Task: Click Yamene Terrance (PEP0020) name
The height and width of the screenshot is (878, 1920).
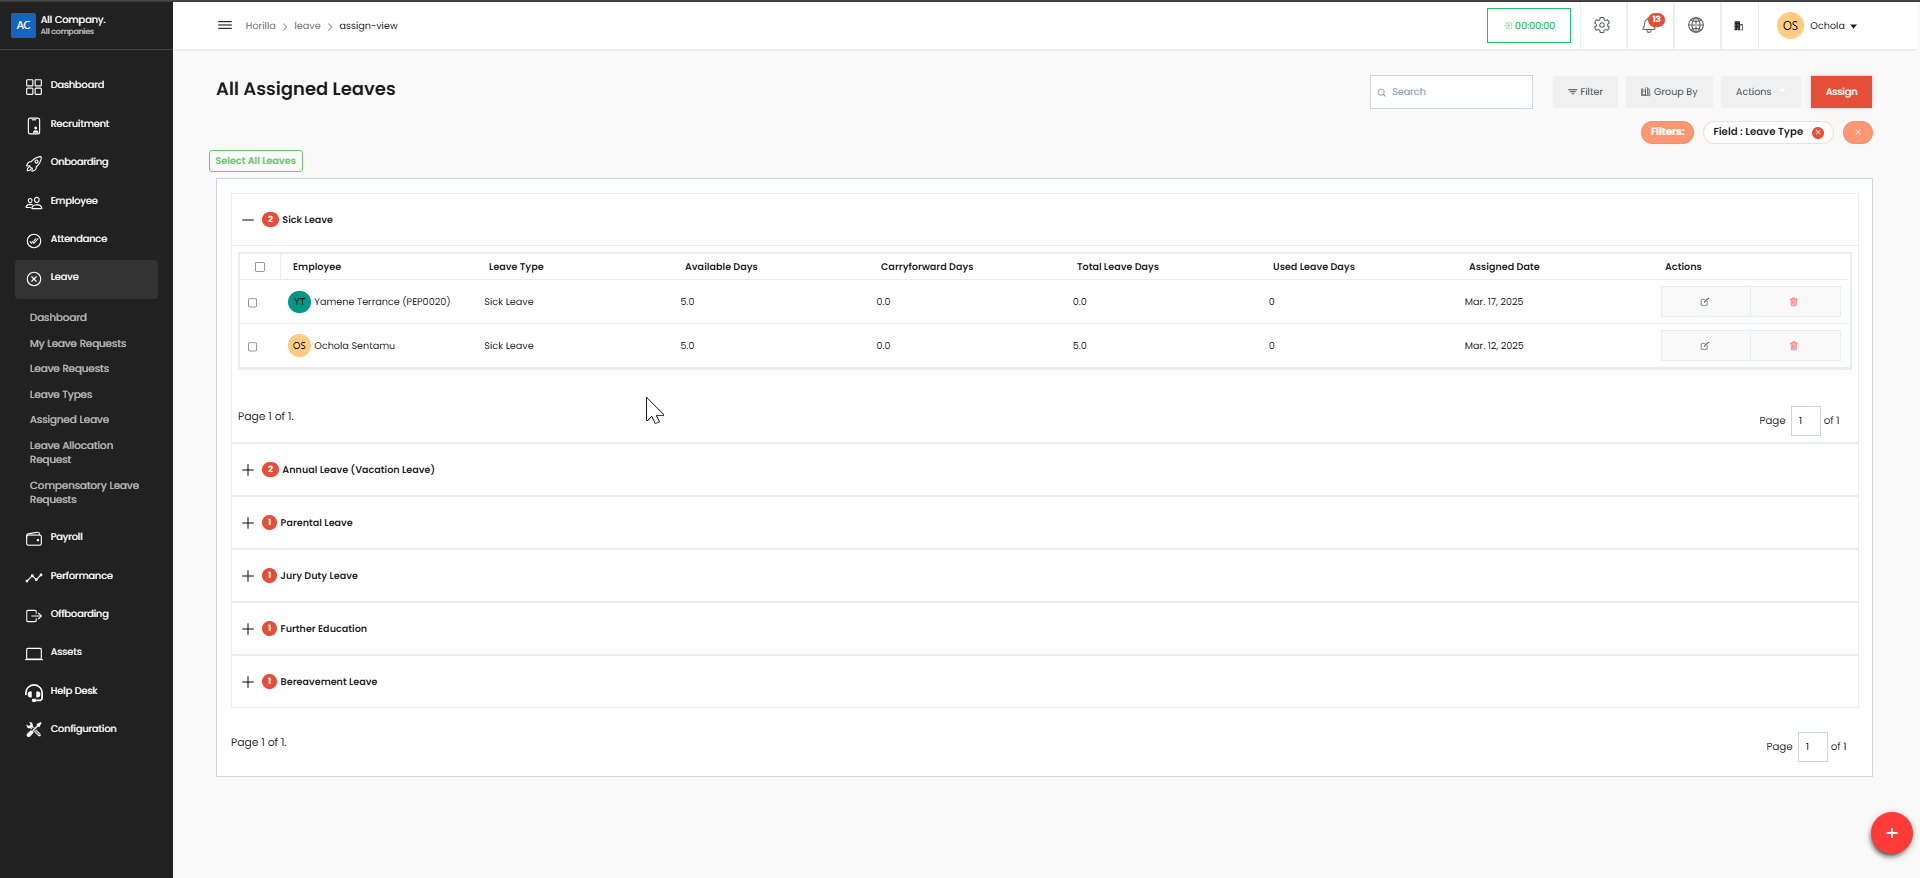Action: tap(382, 302)
